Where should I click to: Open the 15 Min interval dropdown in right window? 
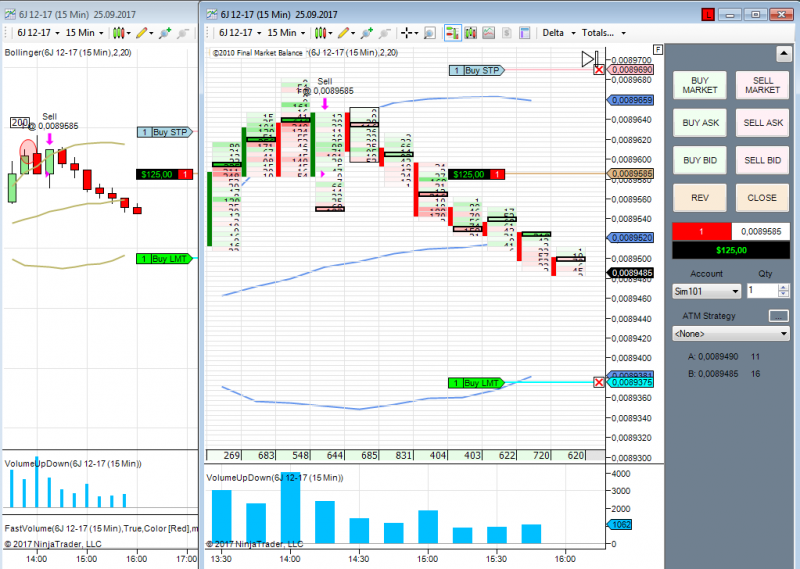(x=286, y=33)
